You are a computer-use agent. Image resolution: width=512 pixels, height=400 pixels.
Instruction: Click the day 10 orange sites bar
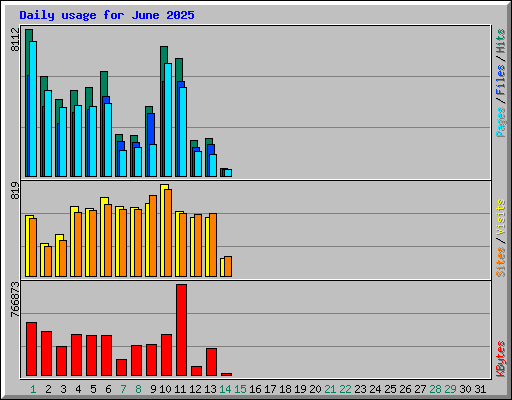168,233
